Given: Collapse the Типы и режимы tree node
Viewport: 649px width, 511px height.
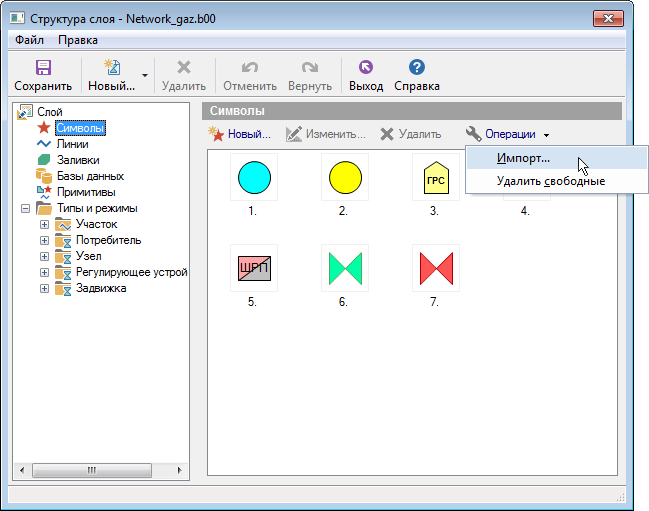Looking at the screenshot, I should point(26,208).
